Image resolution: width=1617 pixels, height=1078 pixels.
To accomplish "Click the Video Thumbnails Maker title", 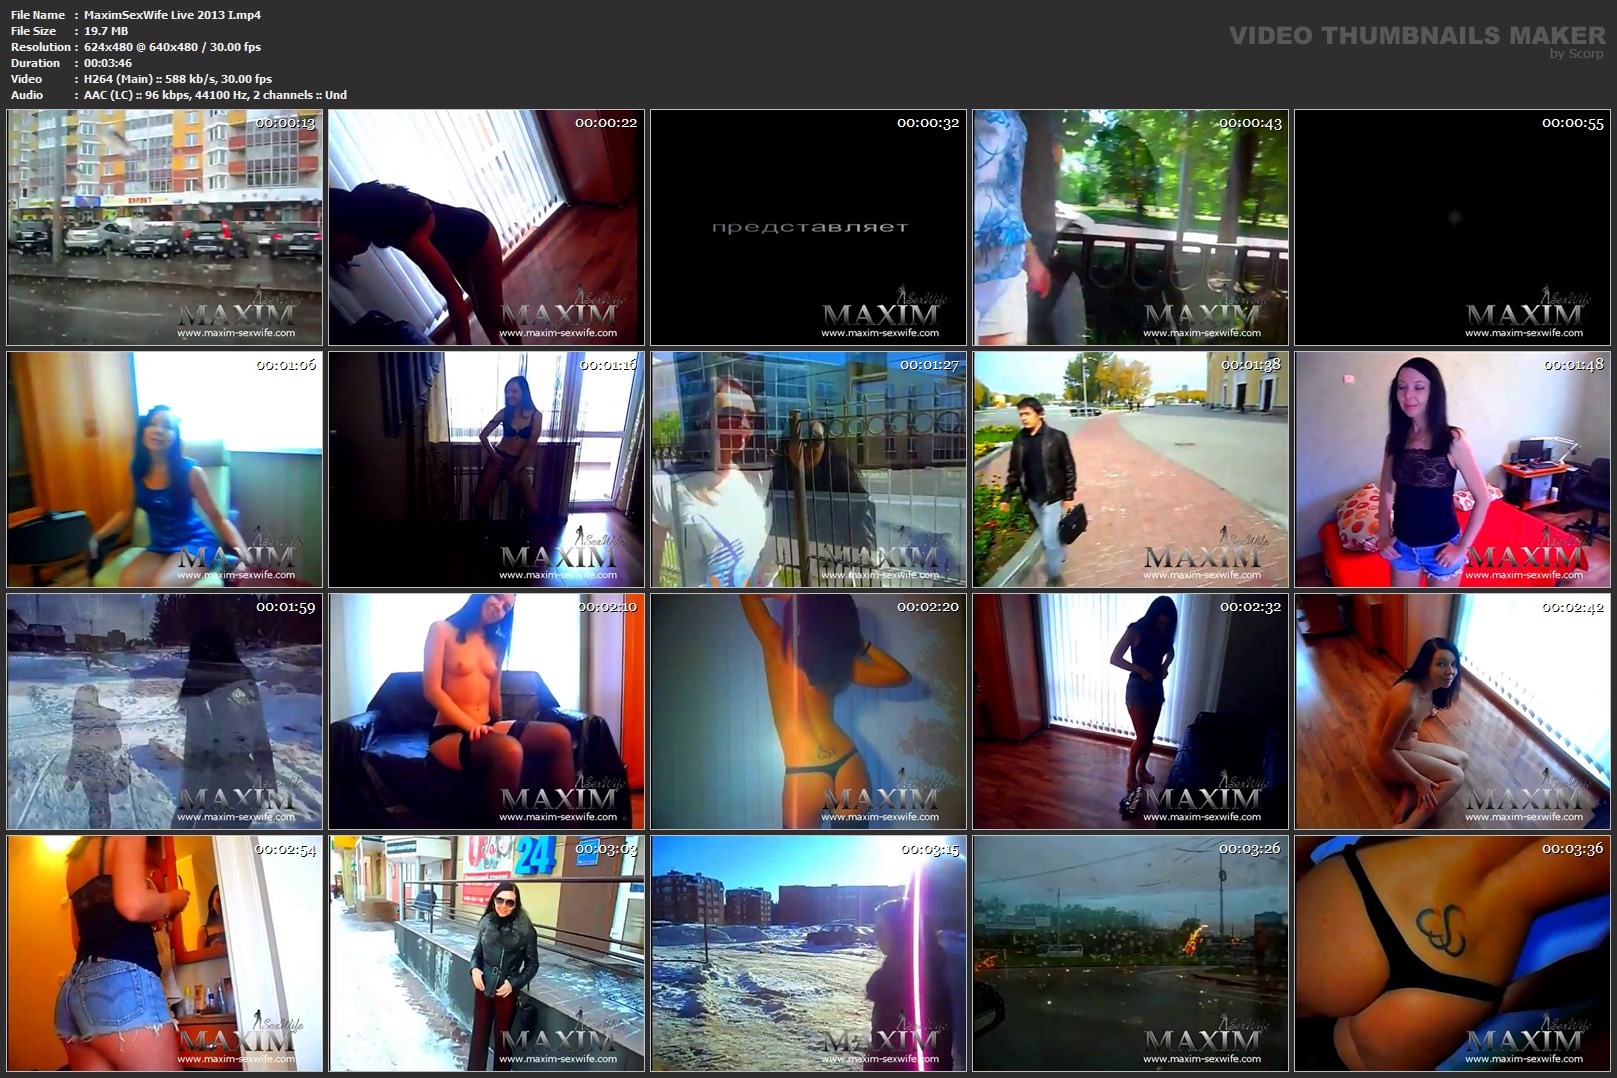I will coord(1416,35).
